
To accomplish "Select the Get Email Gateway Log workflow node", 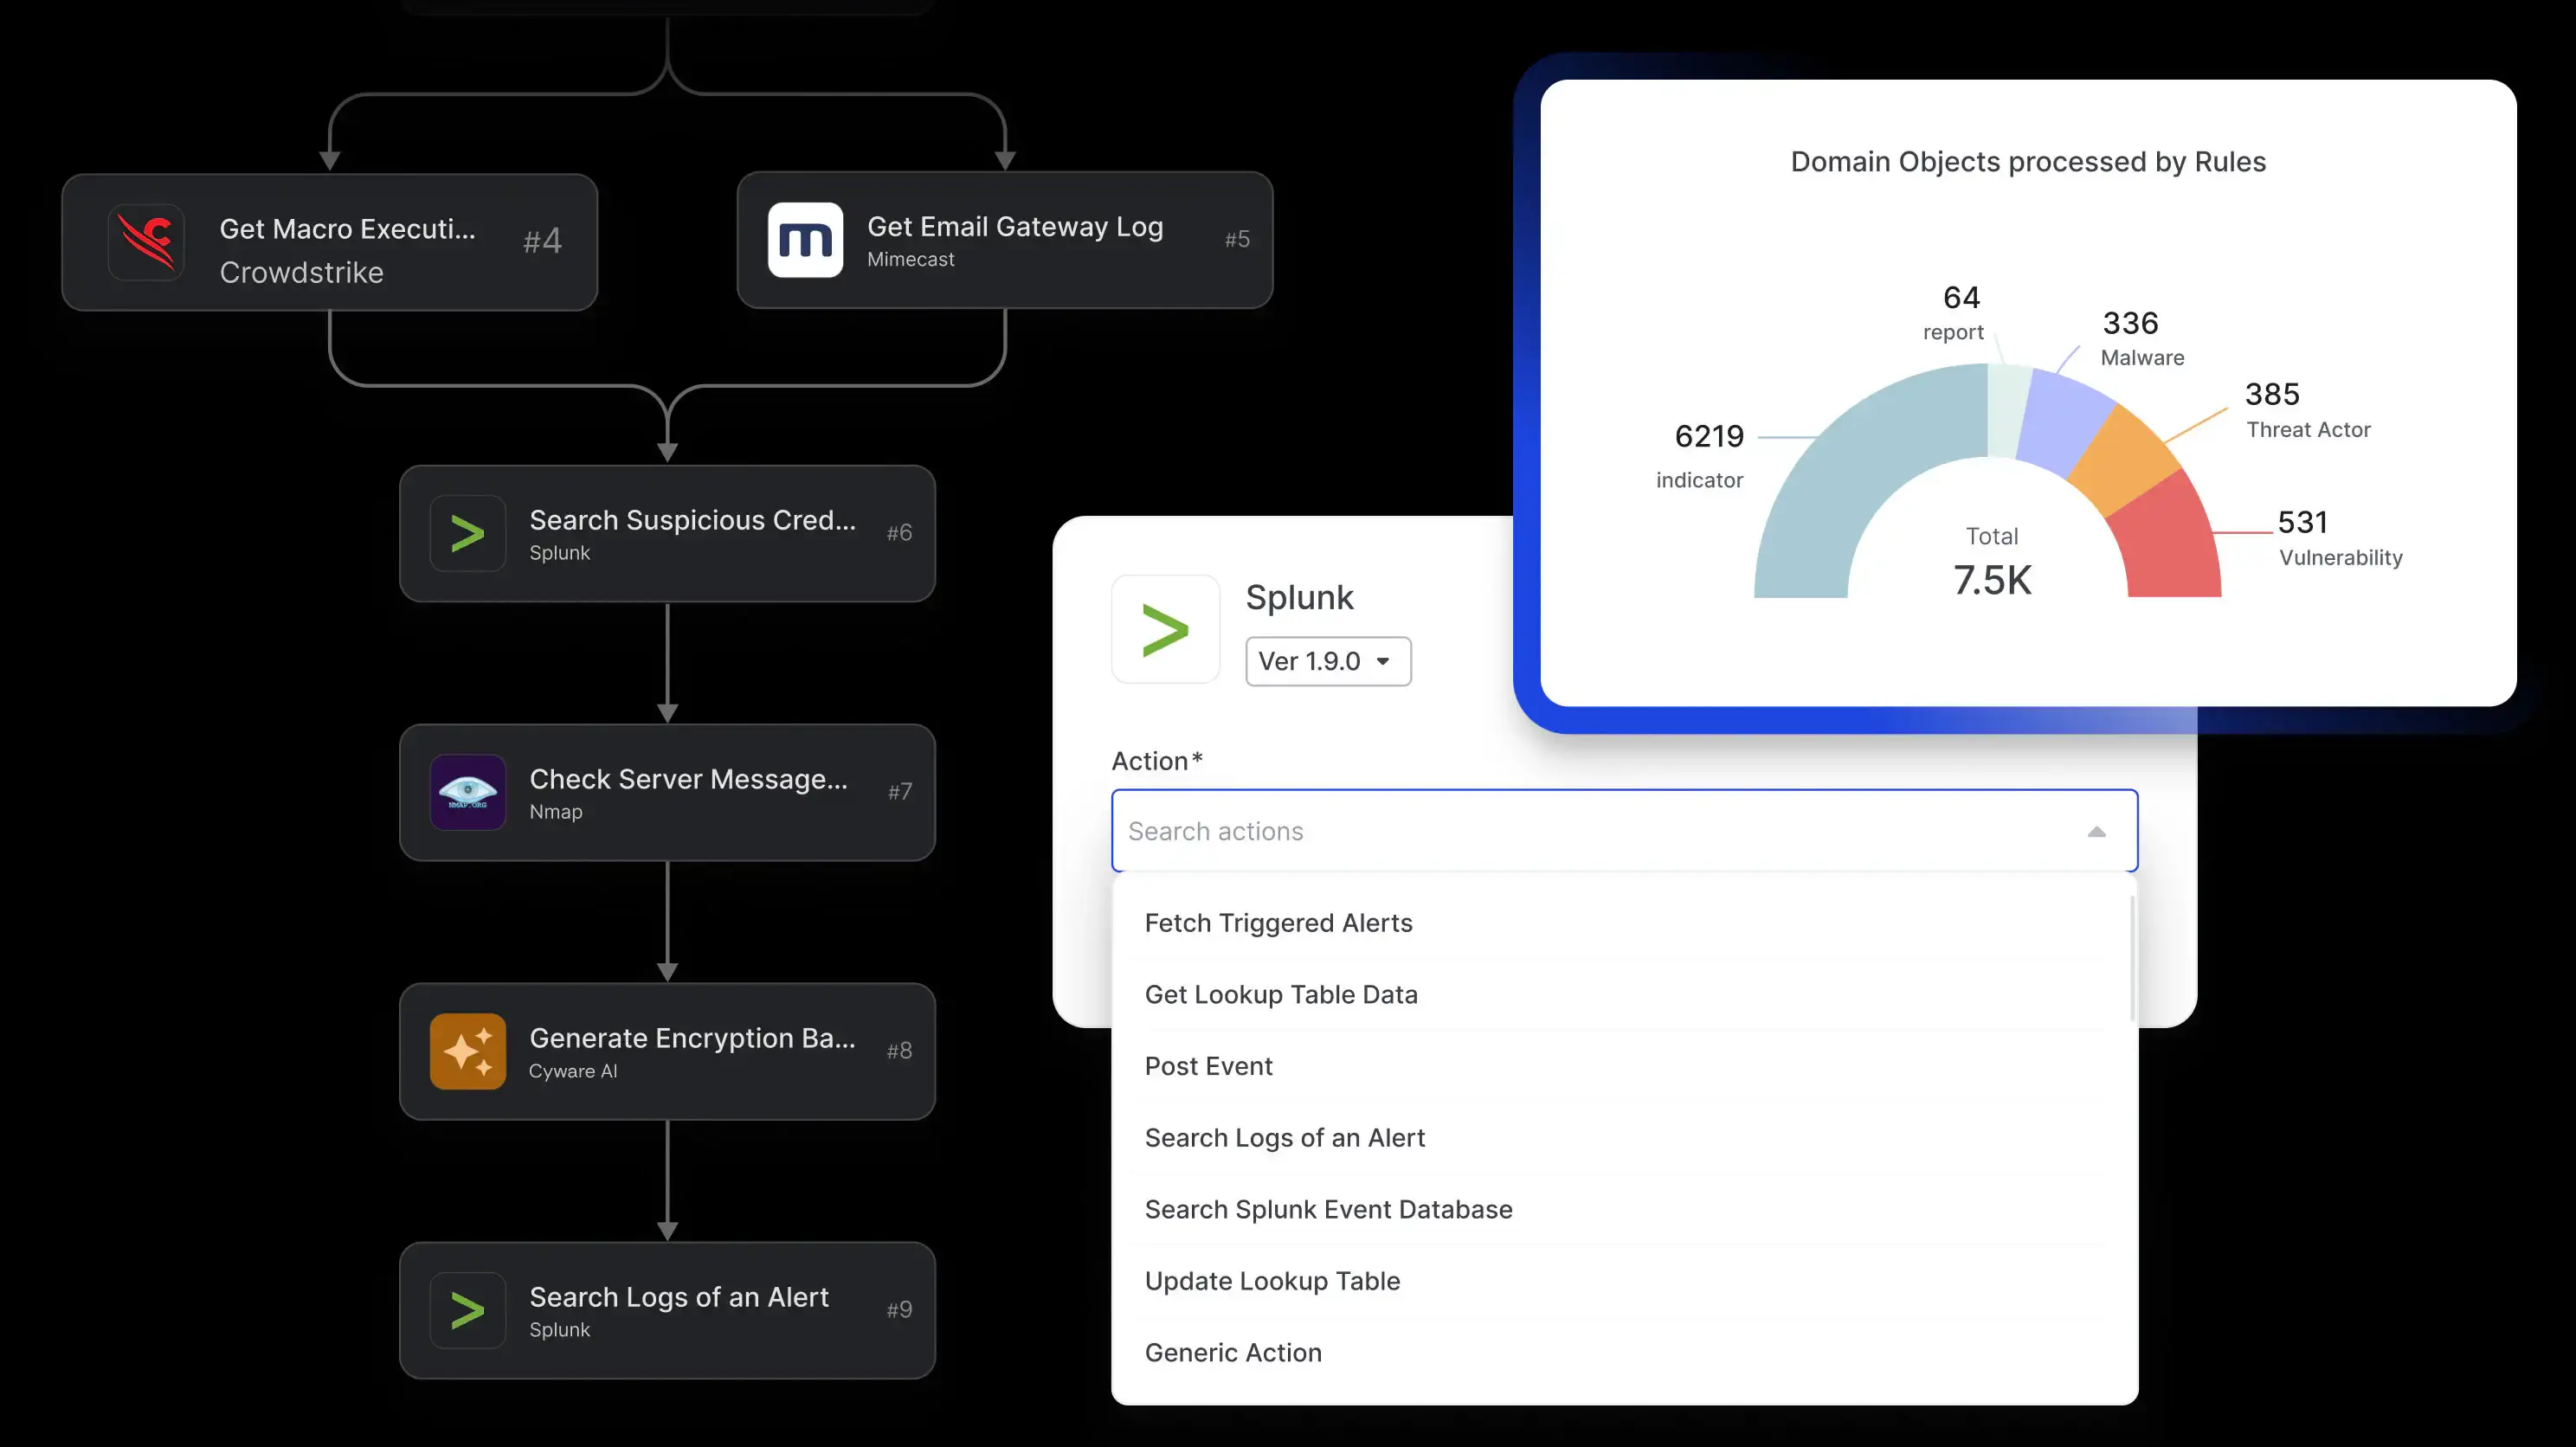I will click(x=1004, y=240).
